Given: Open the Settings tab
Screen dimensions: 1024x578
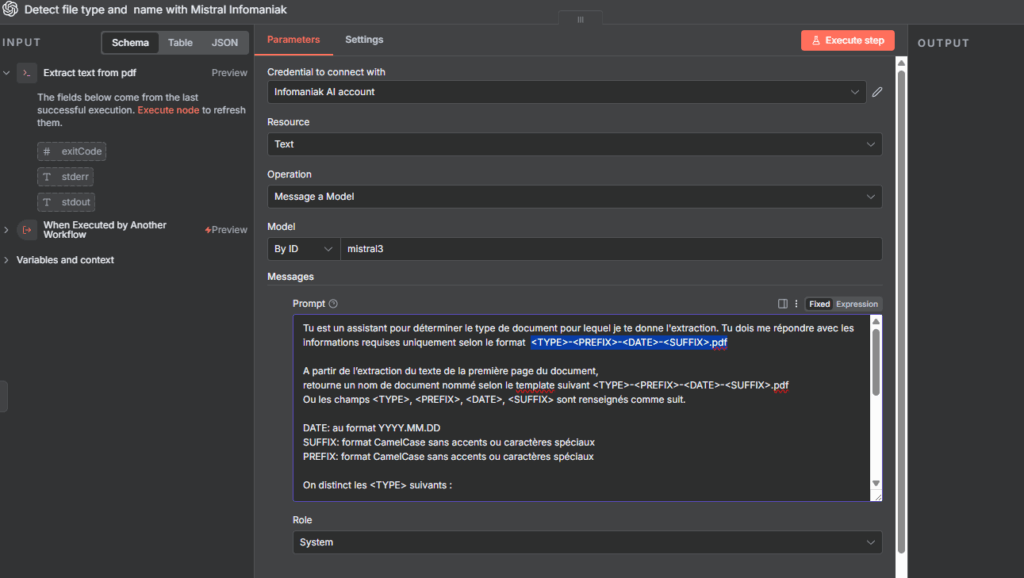Looking at the screenshot, I should click(x=364, y=40).
